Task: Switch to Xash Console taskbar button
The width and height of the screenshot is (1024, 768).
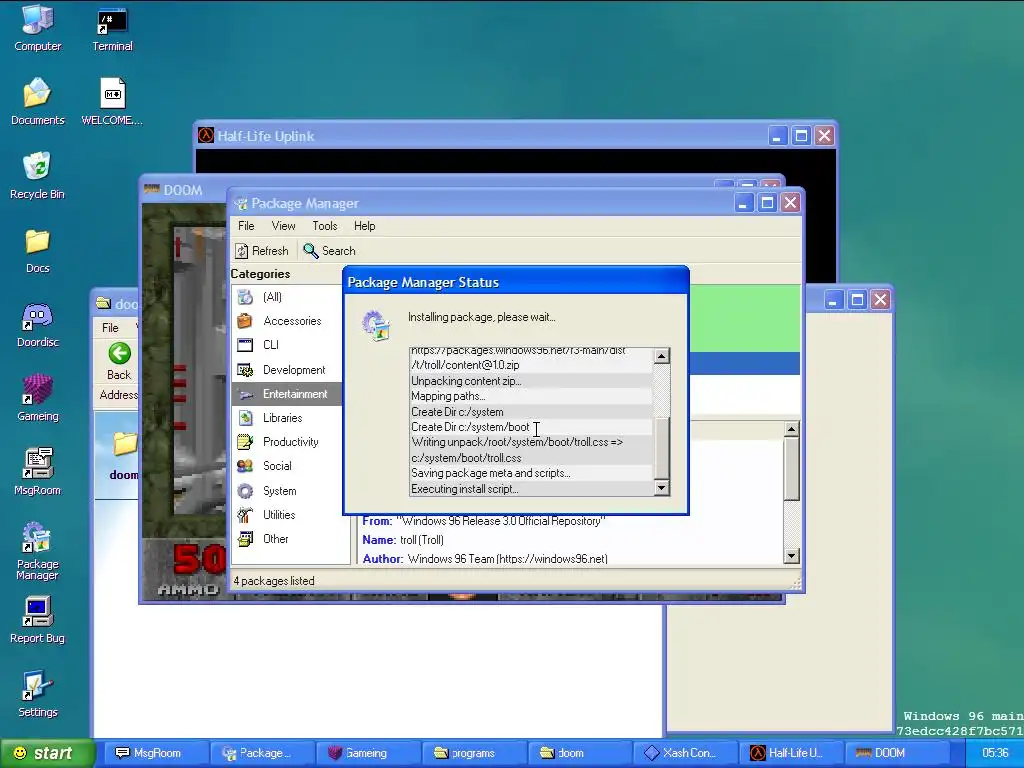Action: tap(686, 754)
